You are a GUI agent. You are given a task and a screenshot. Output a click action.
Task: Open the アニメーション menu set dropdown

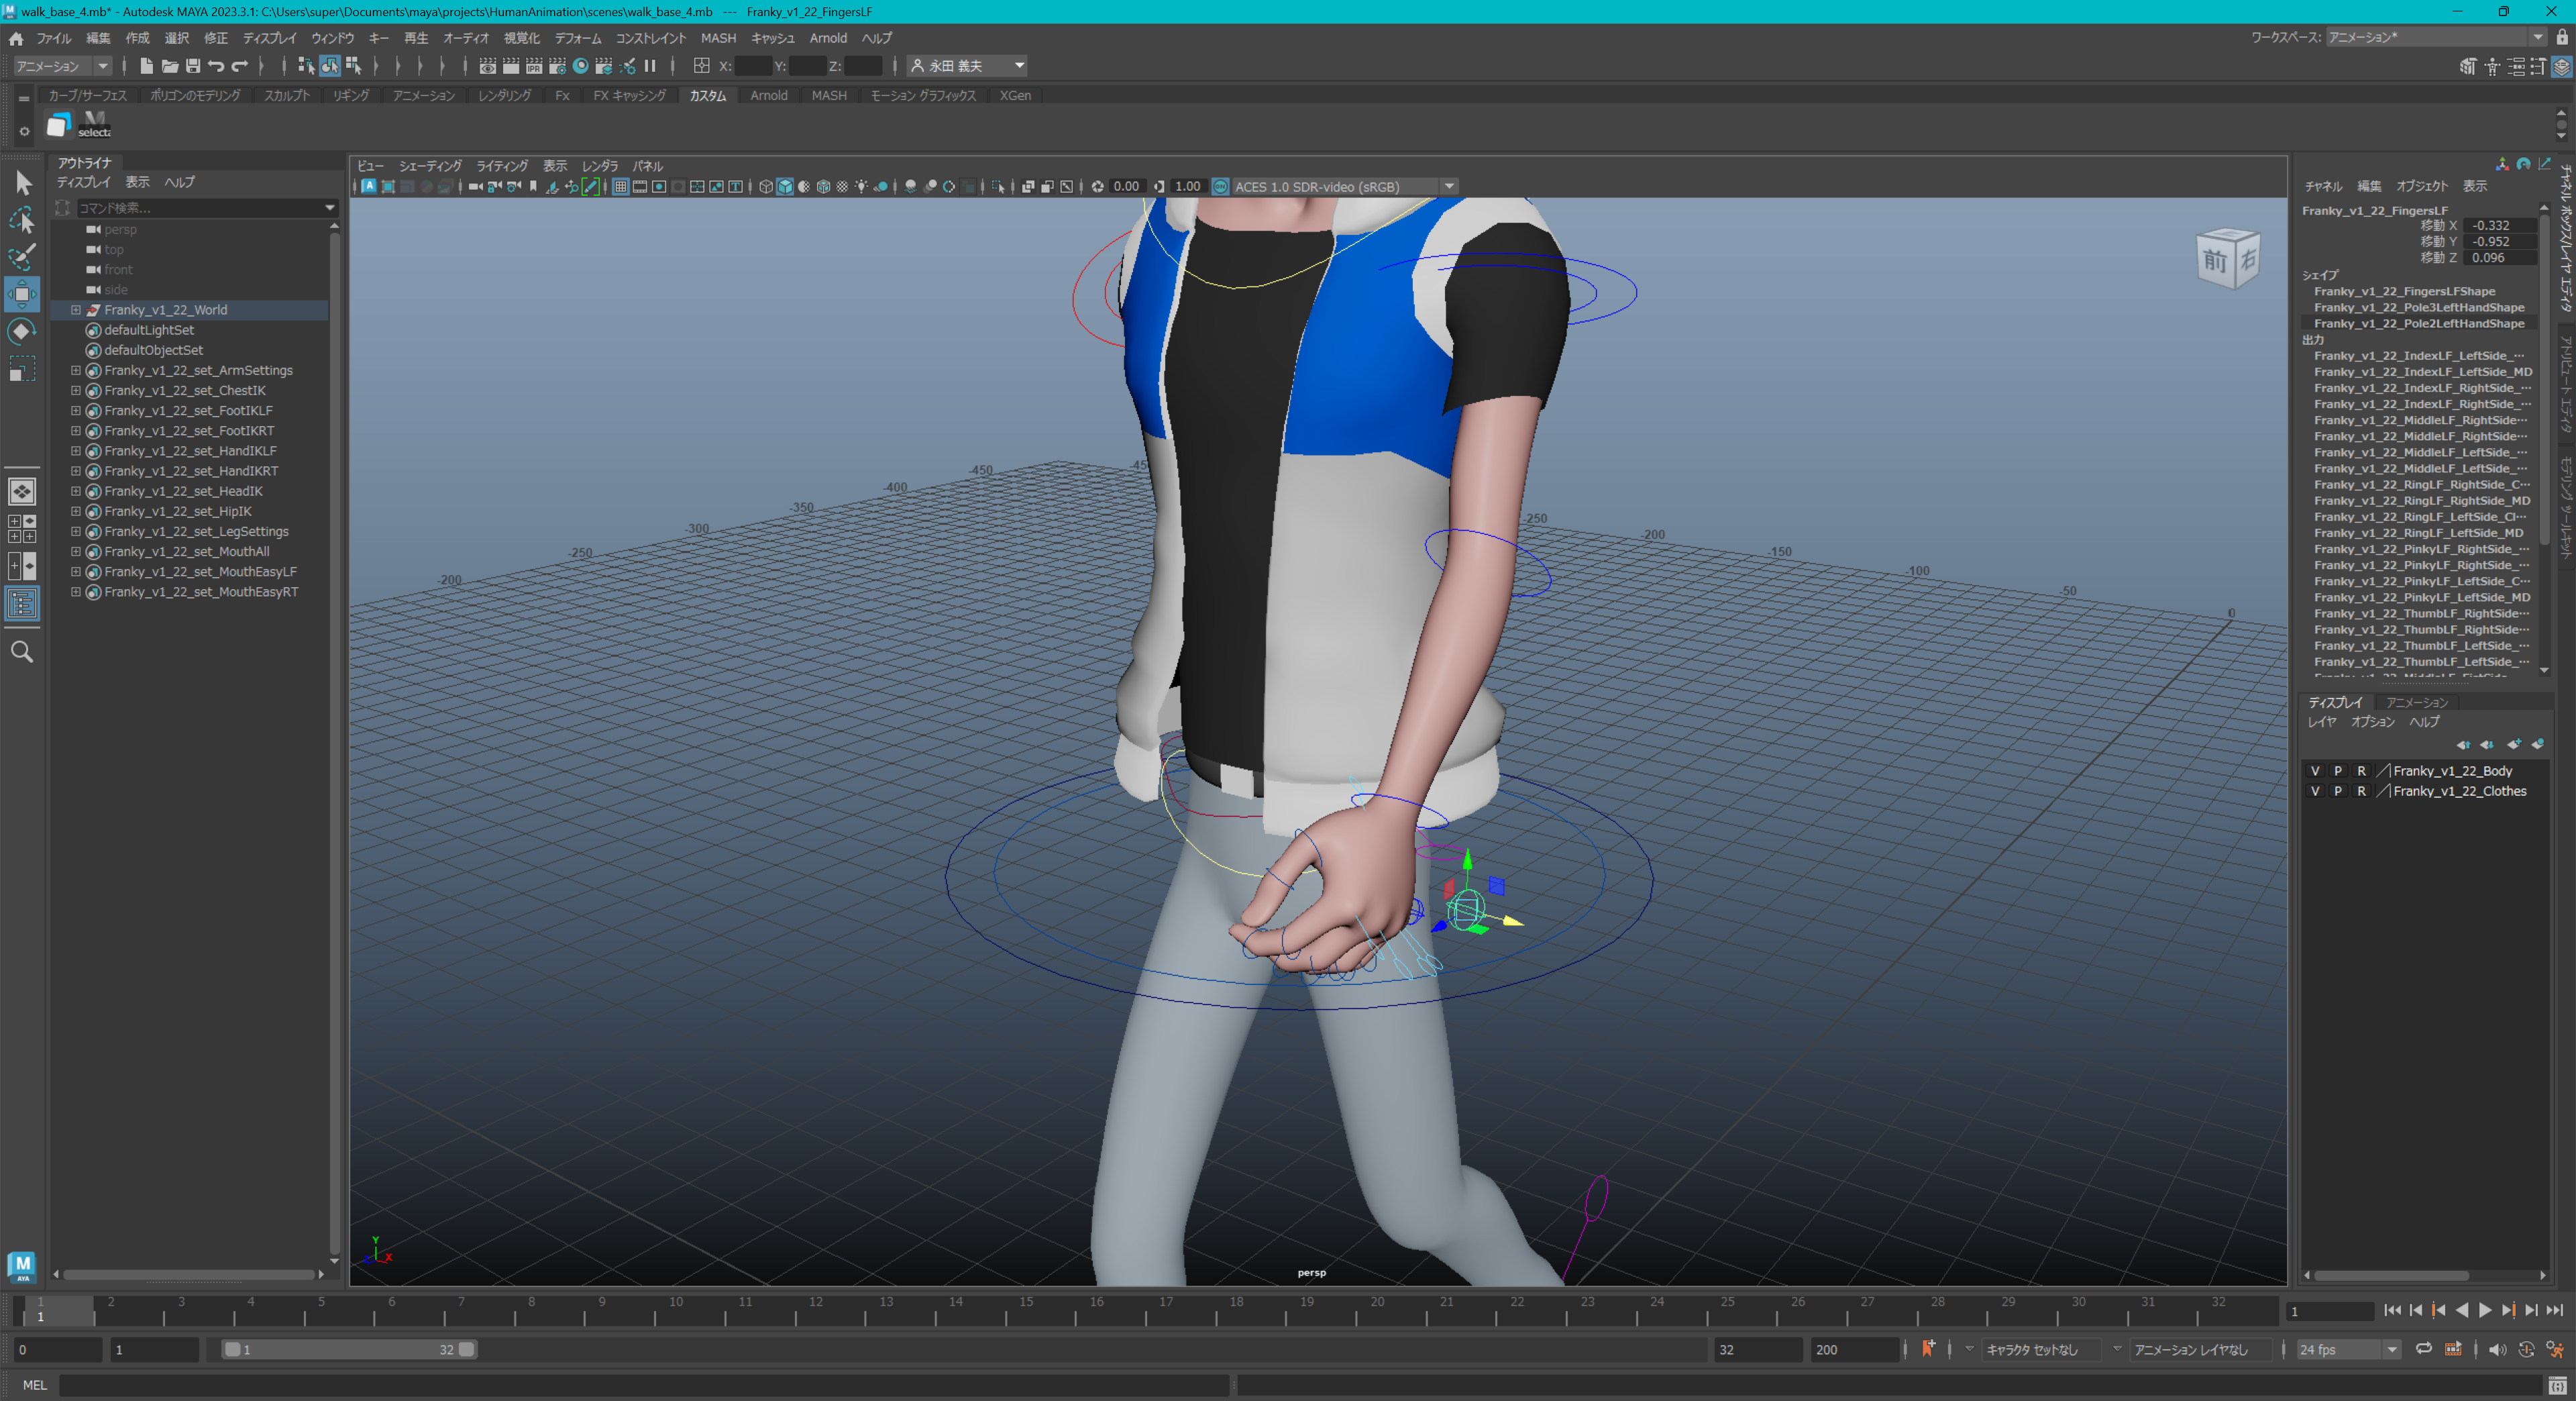(x=62, y=66)
